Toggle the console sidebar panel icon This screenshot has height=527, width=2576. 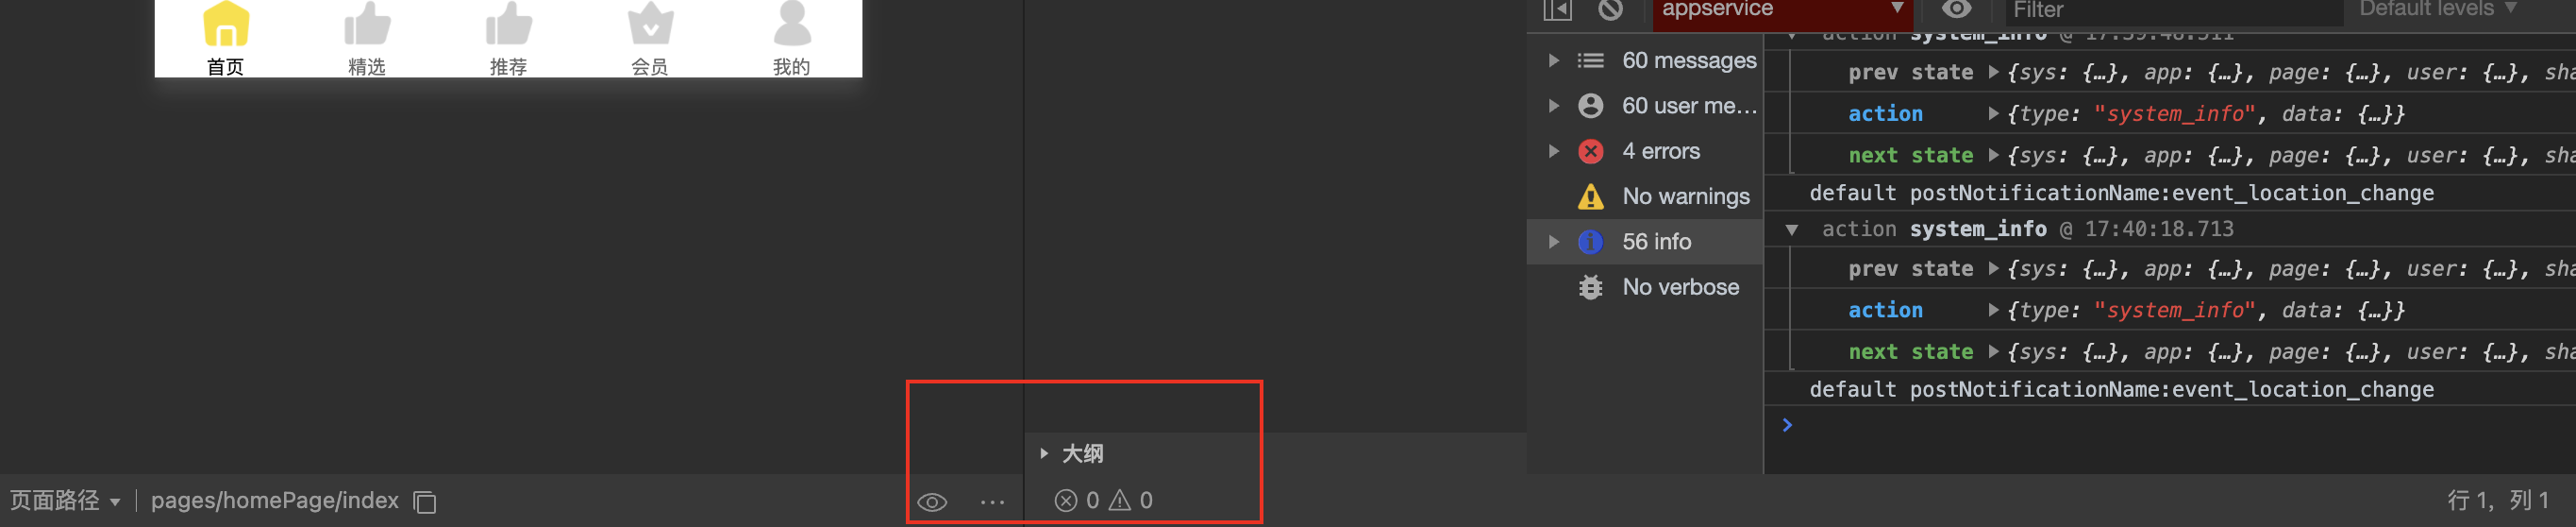click(x=1557, y=9)
